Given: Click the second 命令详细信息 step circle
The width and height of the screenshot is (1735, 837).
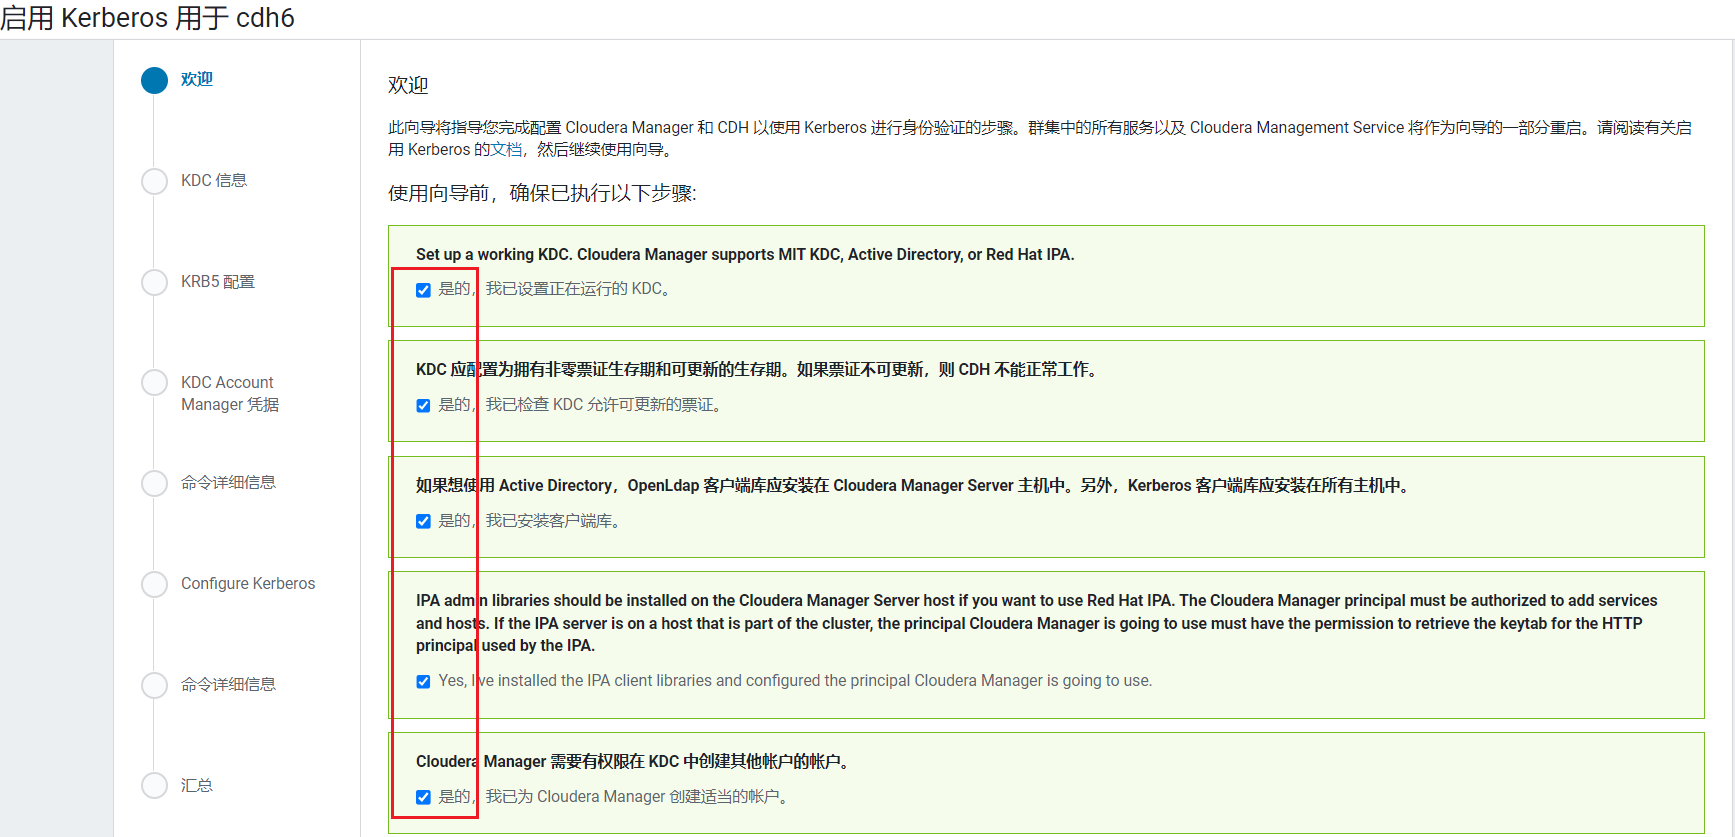Looking at the screenshot, I should click(154, 685).
